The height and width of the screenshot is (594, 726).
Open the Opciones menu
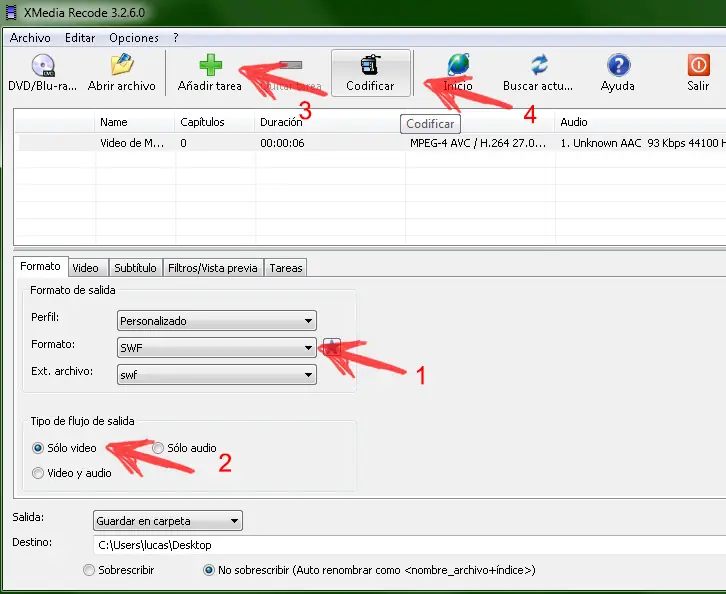(x=134, y=38)
